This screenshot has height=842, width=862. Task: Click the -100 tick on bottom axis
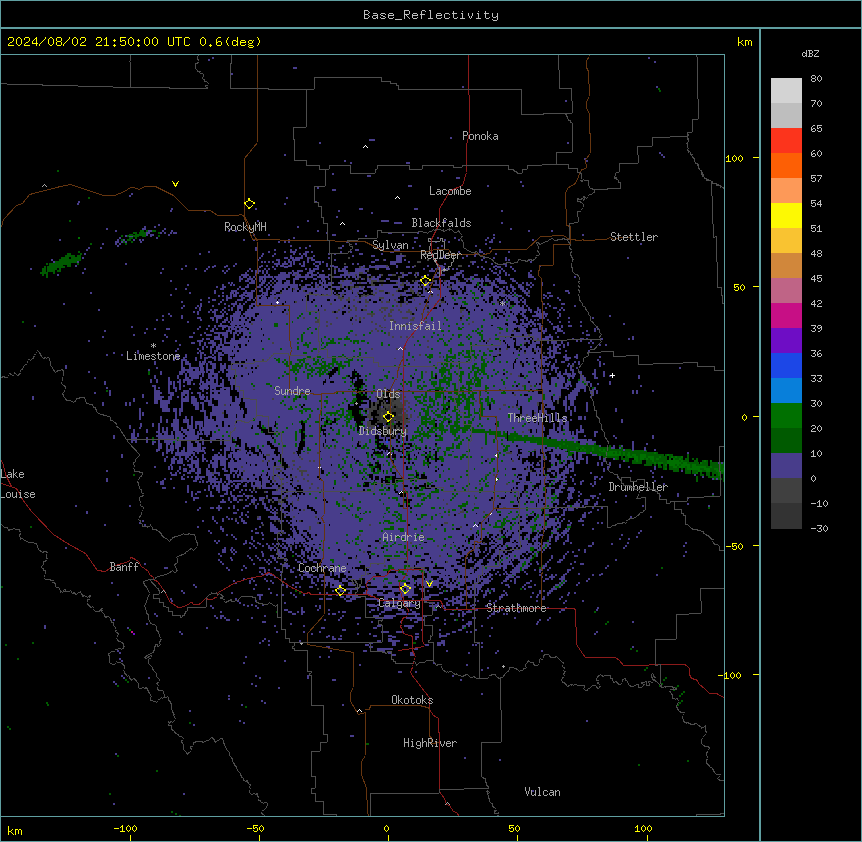pos(126,828)
